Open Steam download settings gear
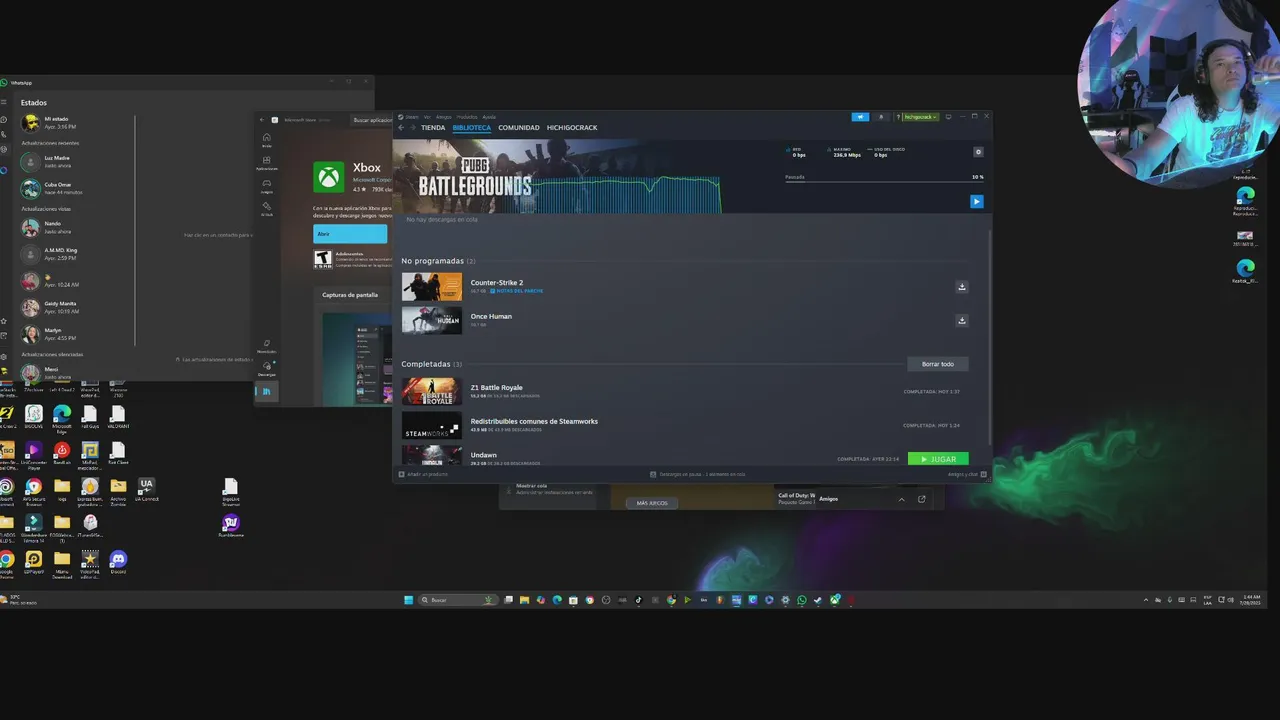This screenshot has height=720, width=1280. [978, 152]
